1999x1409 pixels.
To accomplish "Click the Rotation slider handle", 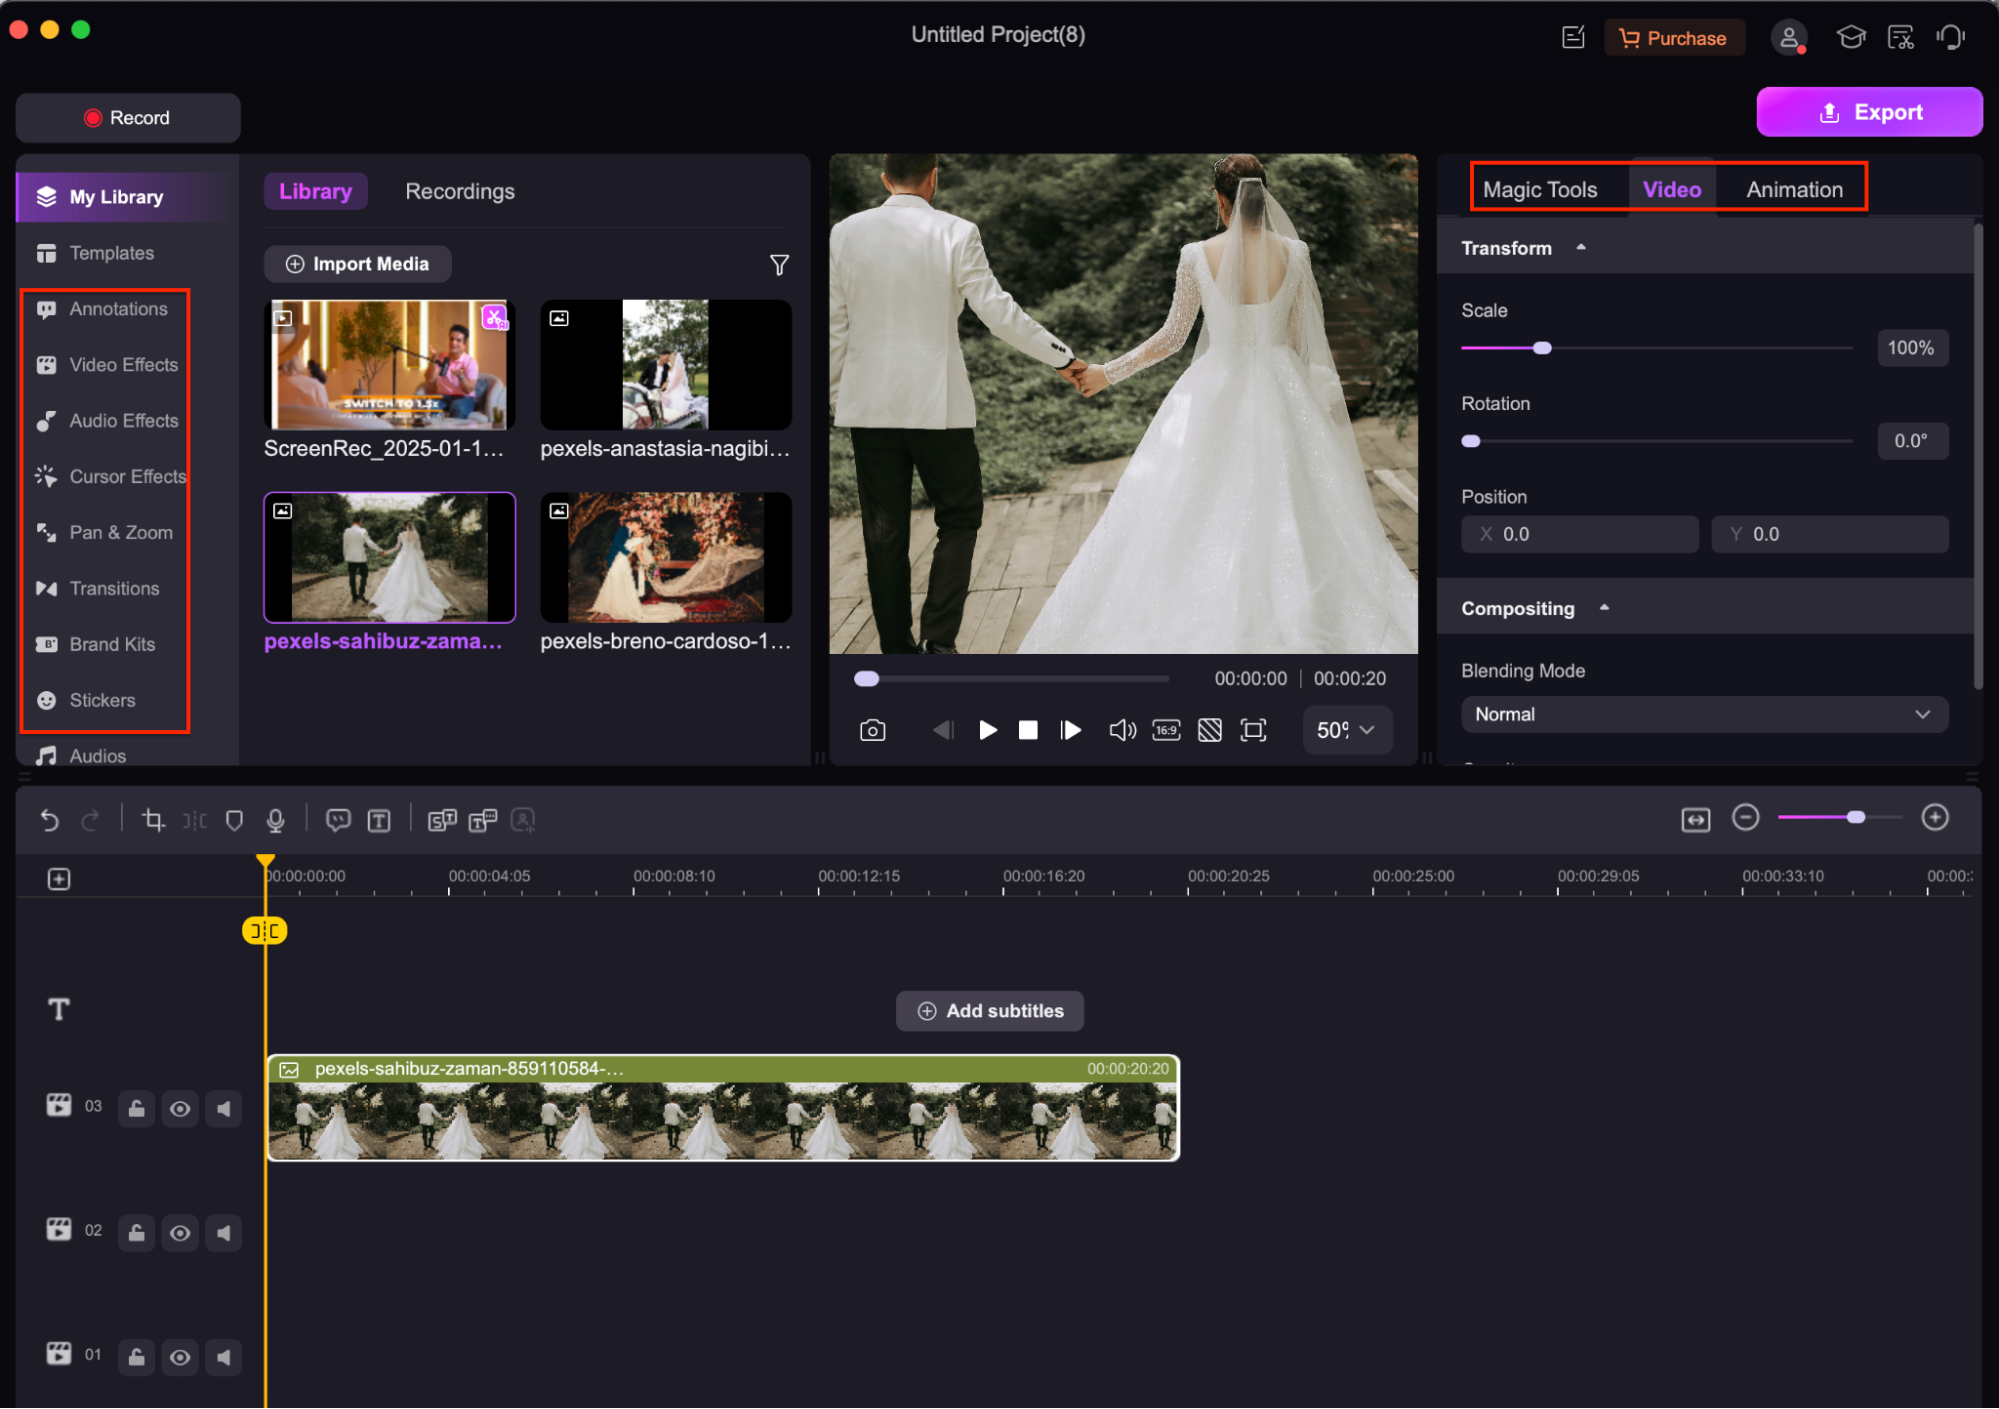I will coord(1470,441).
